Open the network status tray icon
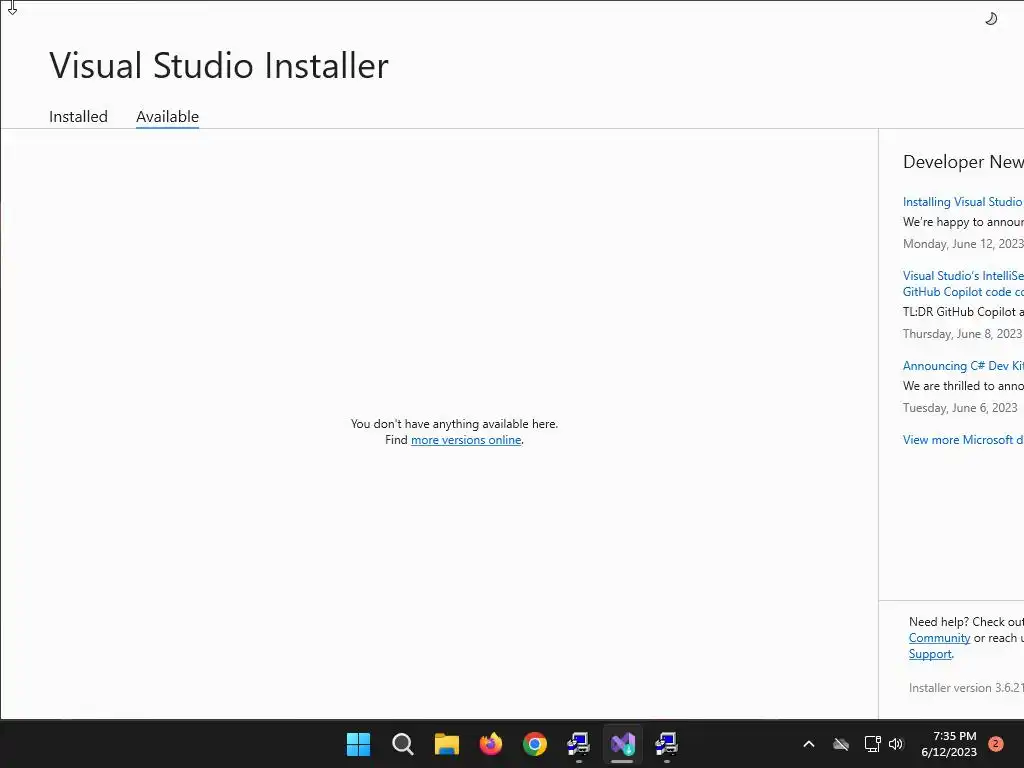Screen dimensions: 1024x768 [872, 744]
